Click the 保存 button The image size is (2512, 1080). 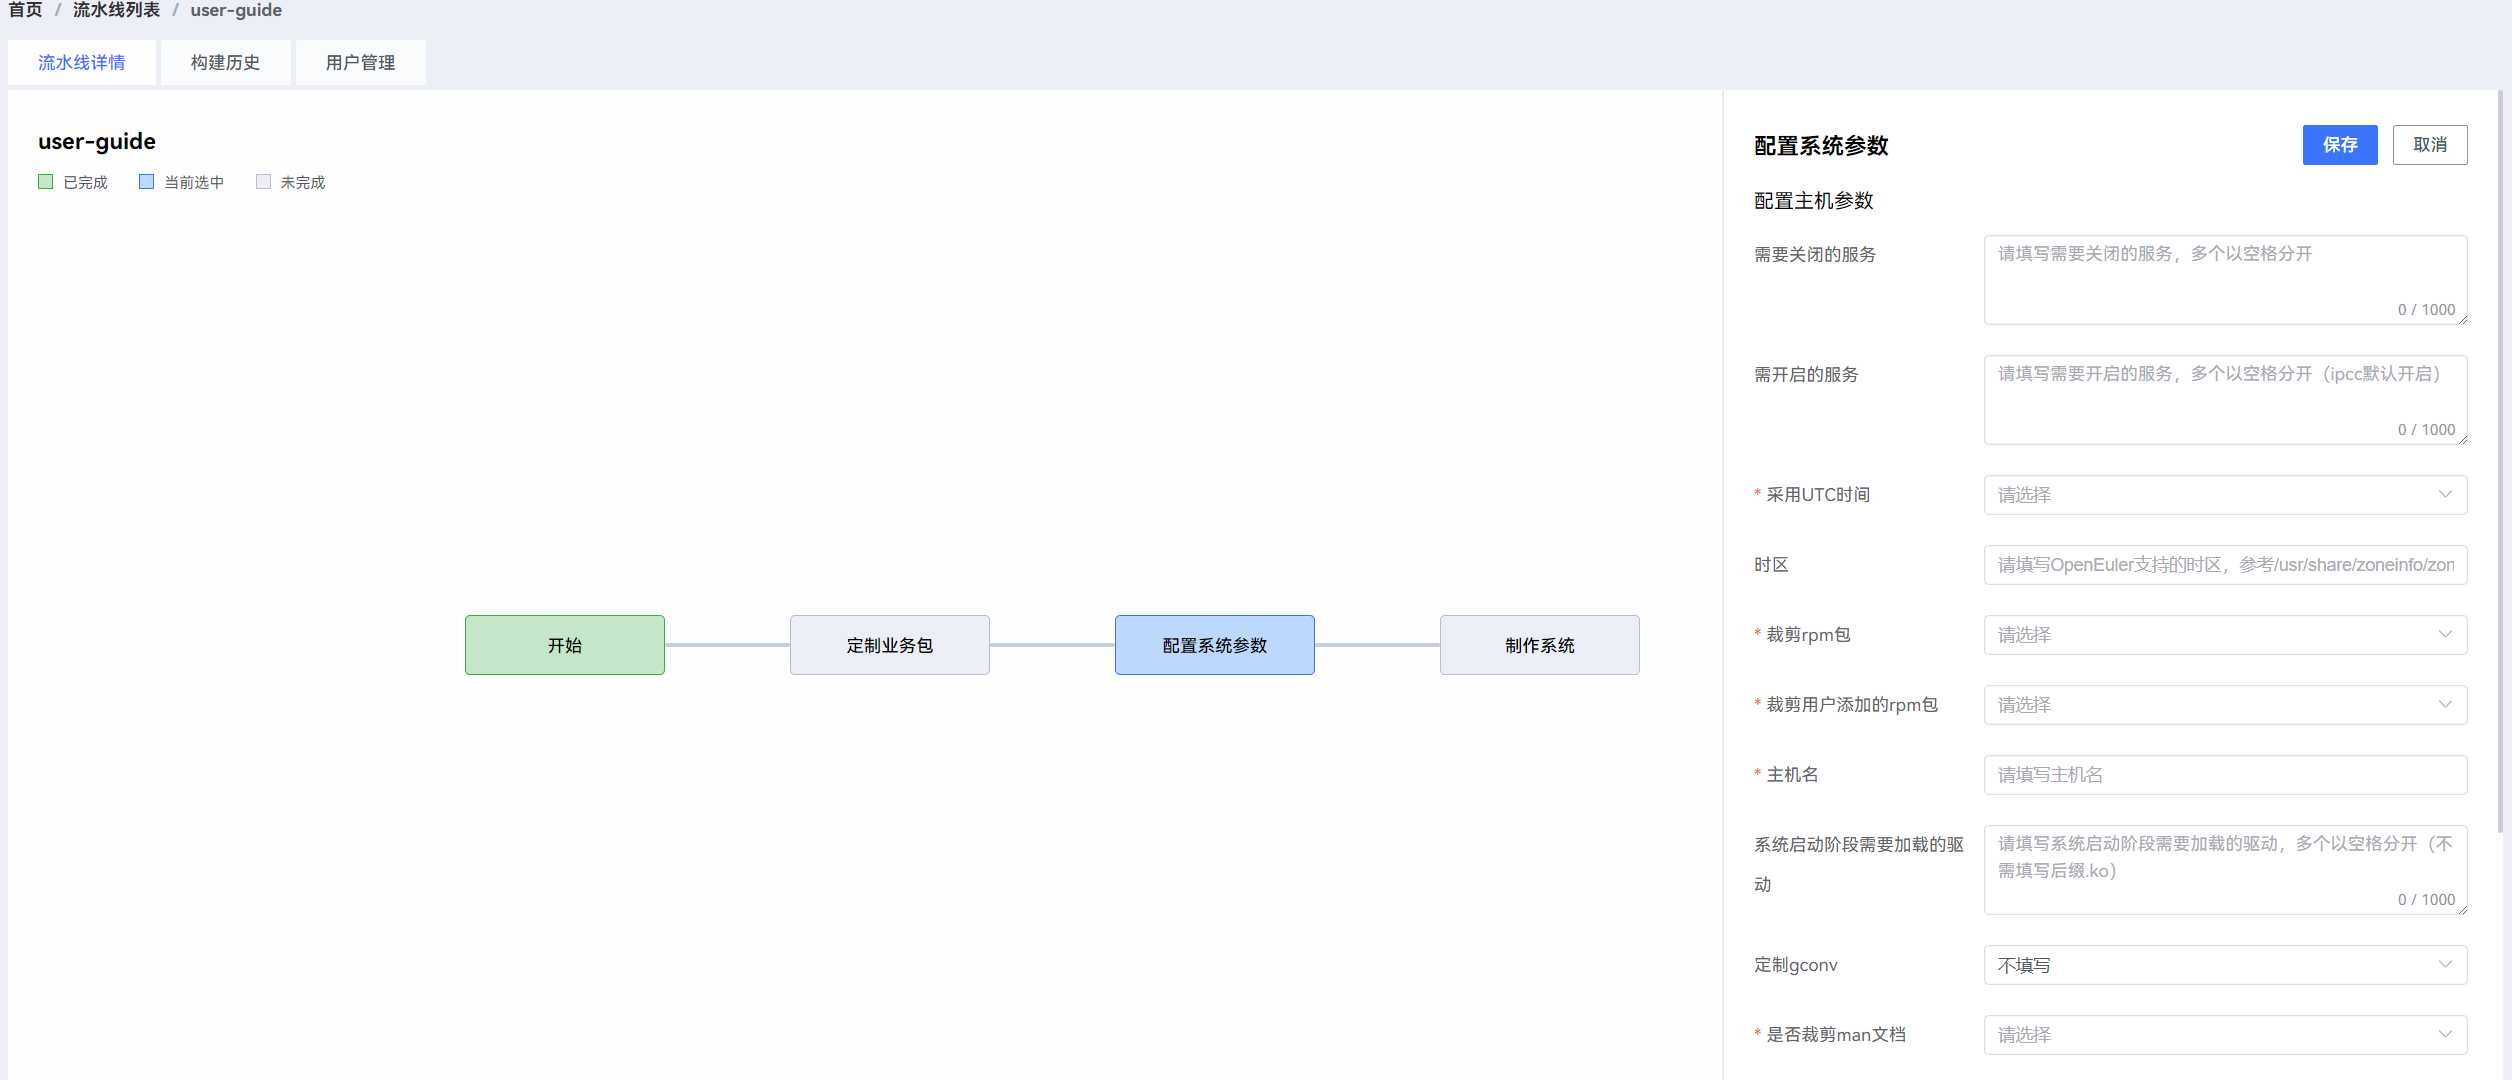pyautogui.click(x=2339, y=145)
